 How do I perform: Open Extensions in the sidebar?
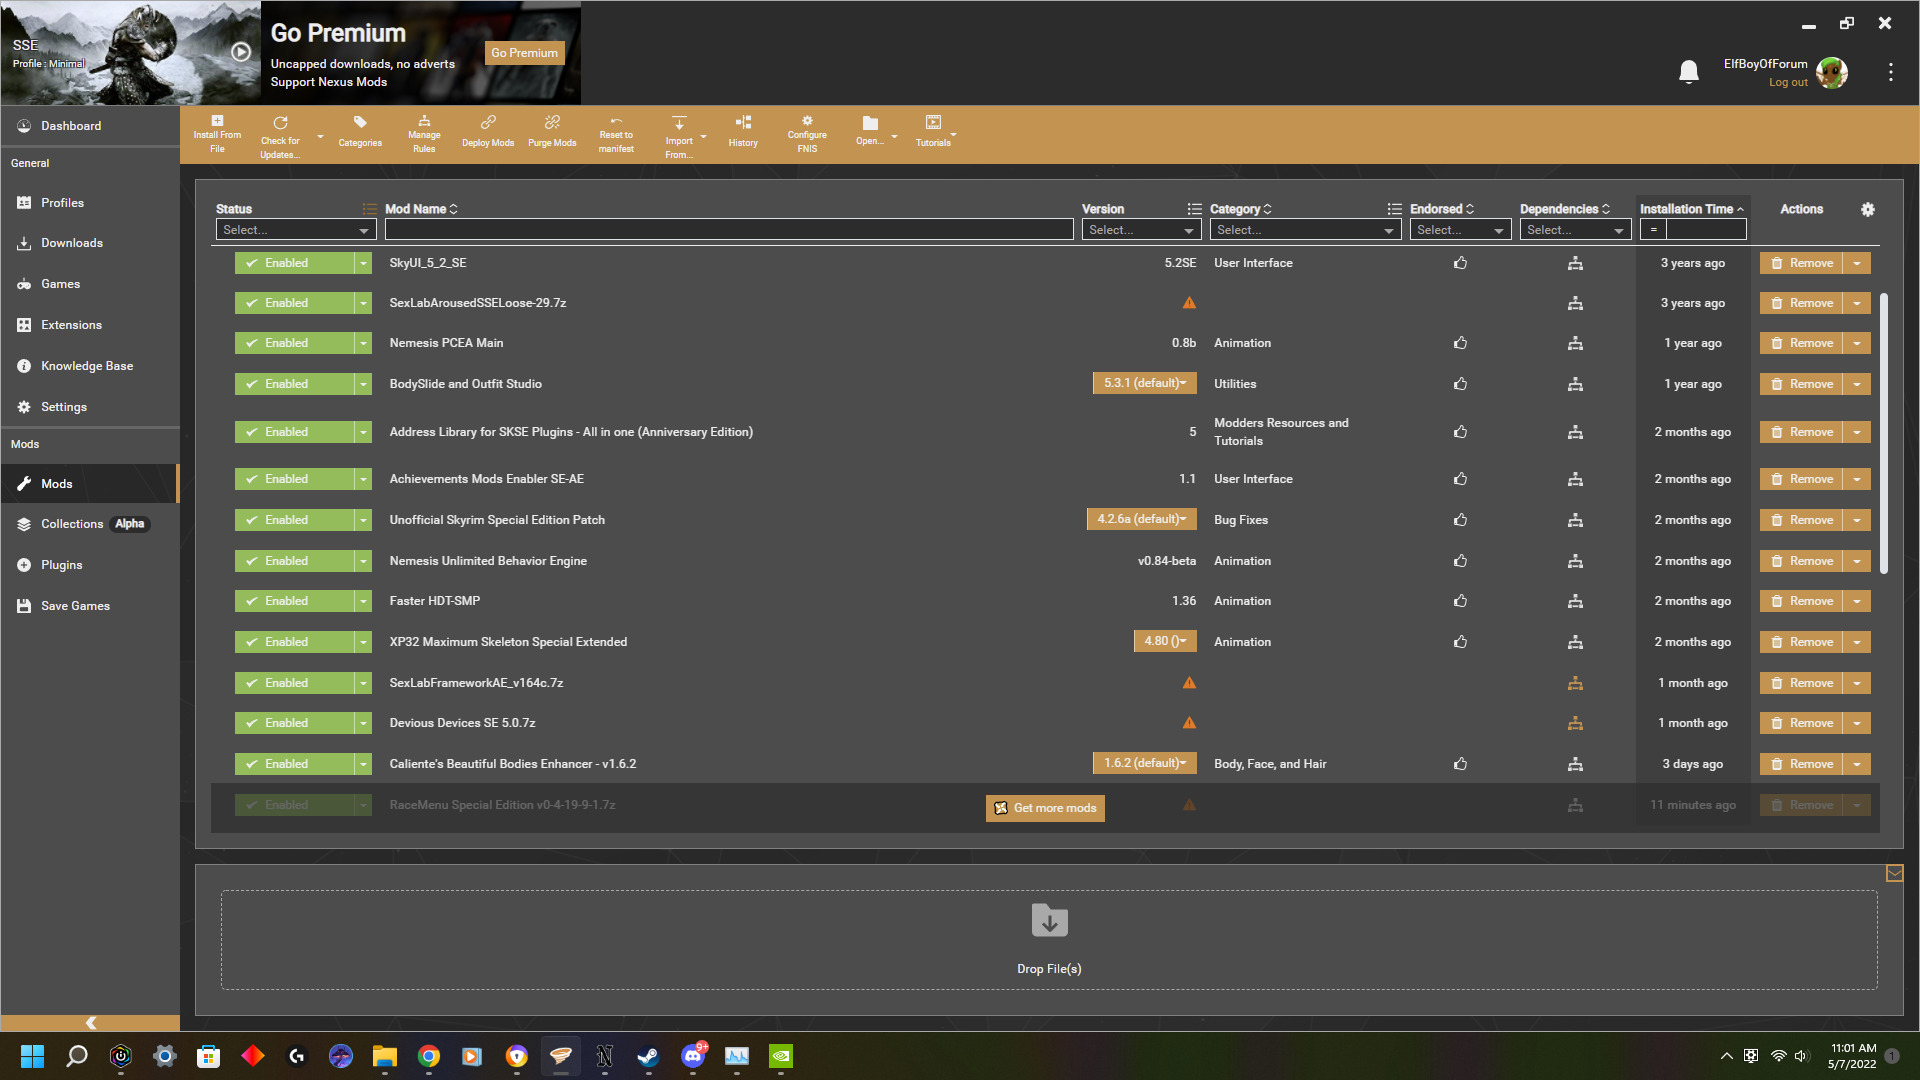click(90, 325)
